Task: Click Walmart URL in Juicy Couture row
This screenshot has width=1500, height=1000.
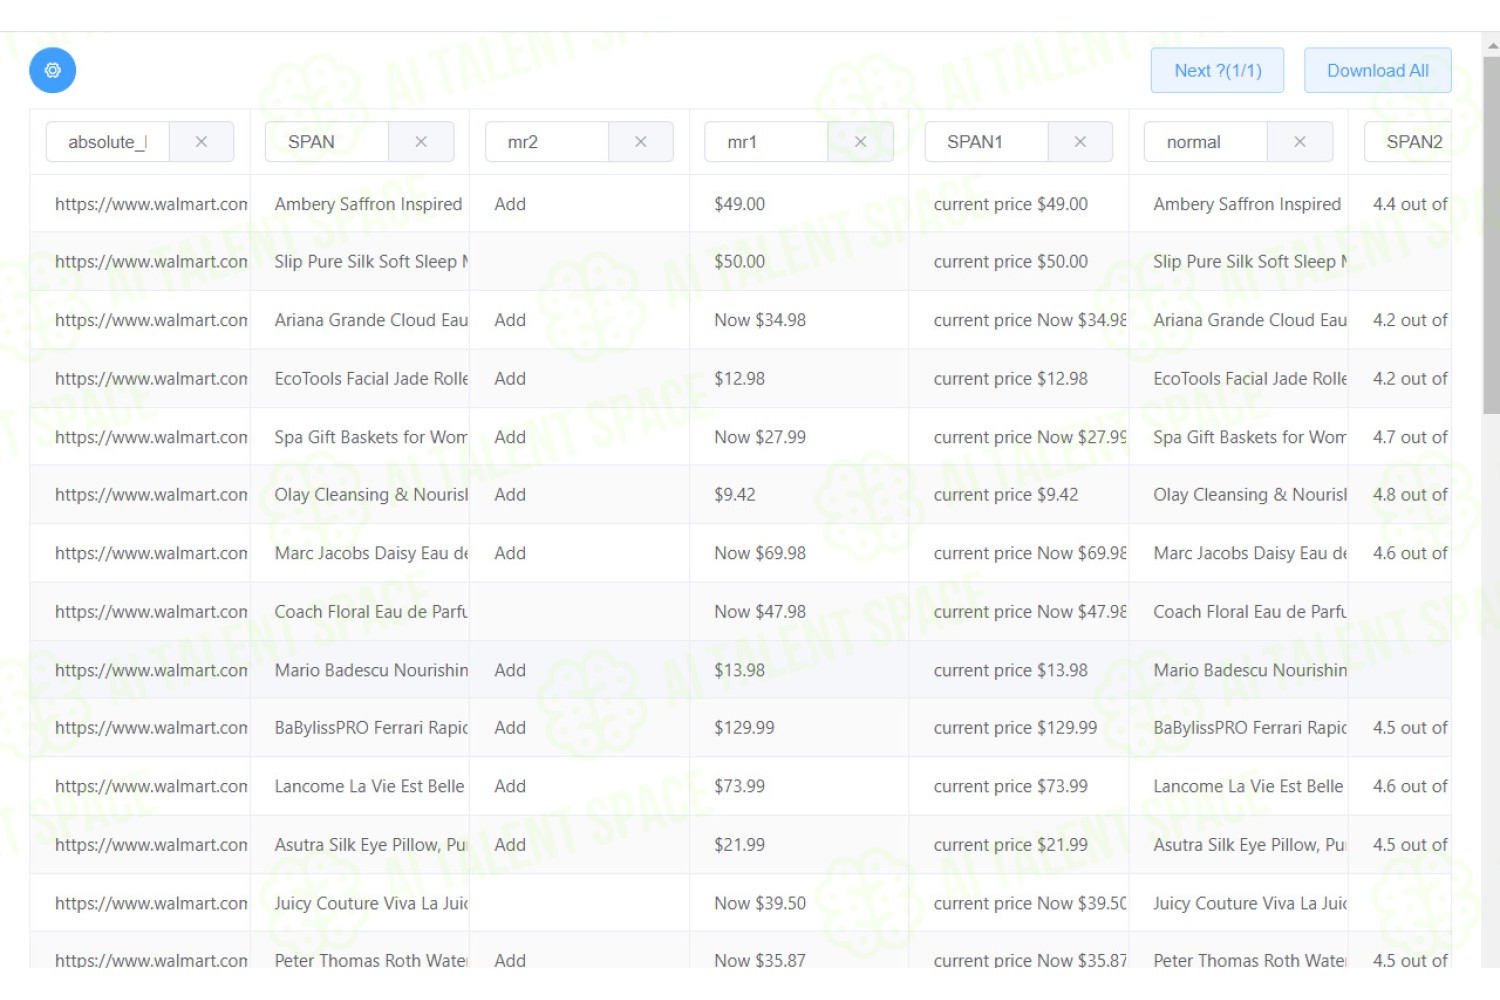Action: click(x=140, y=903)
